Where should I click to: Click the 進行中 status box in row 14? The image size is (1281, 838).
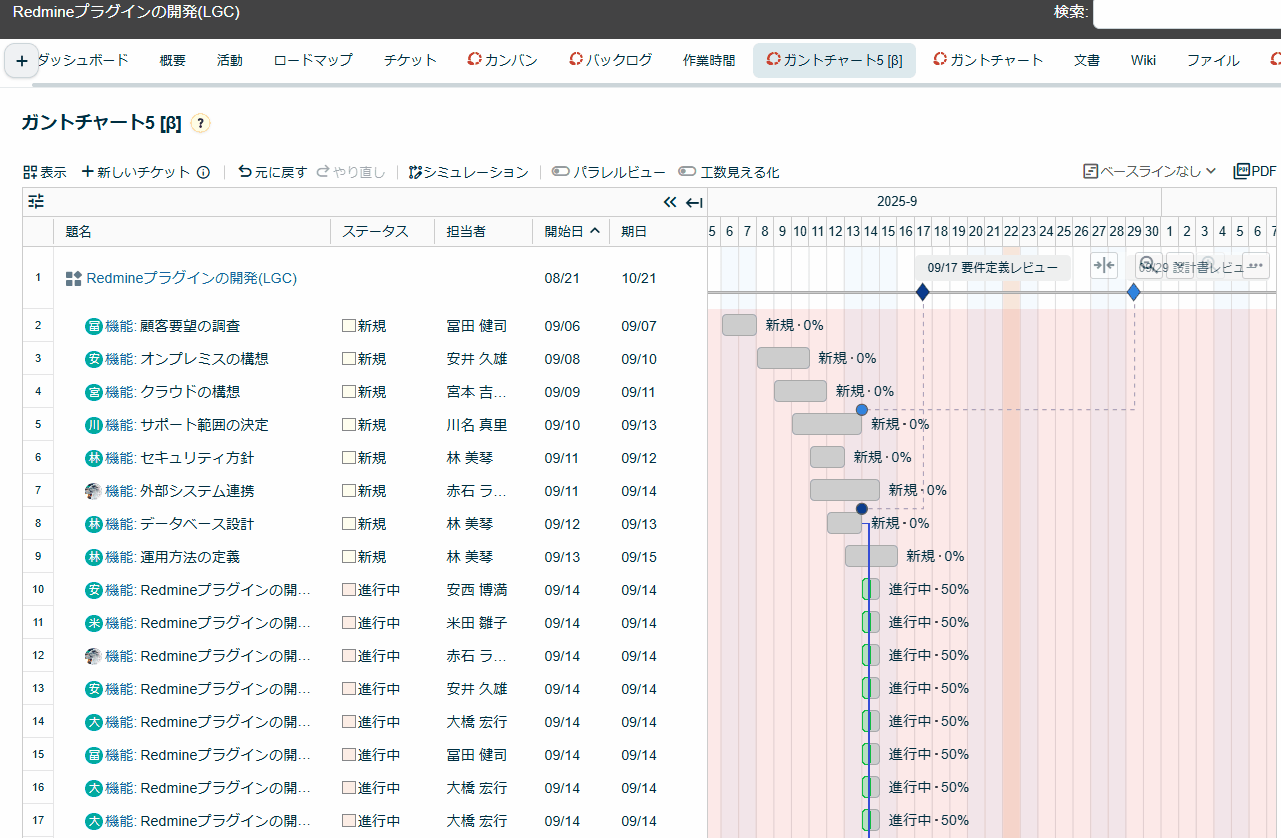(x=349, y=722)
